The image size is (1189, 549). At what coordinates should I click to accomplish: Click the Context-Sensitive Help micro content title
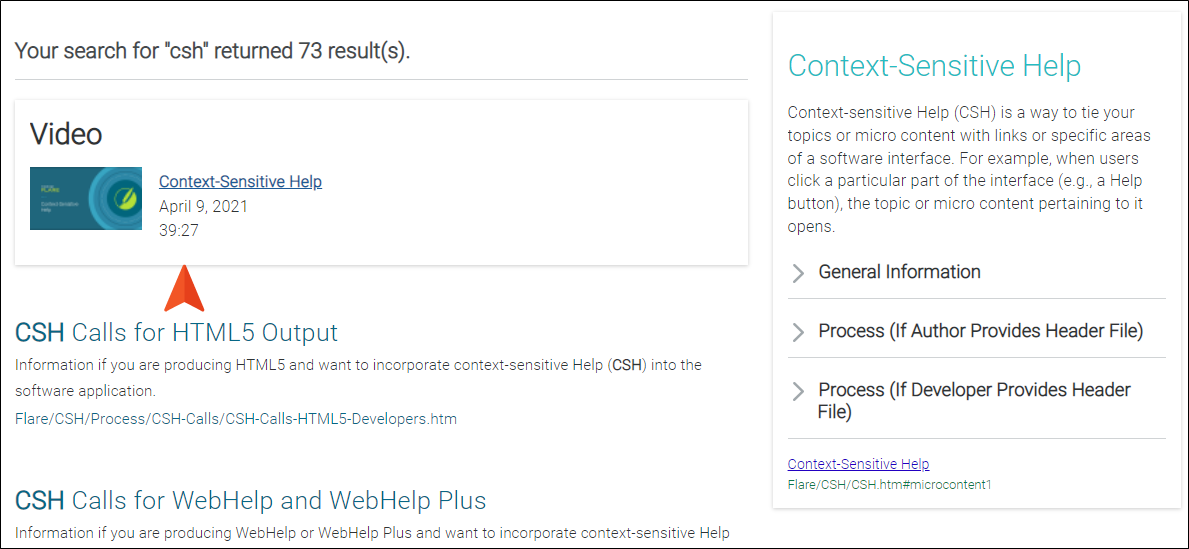click(934, 66)
